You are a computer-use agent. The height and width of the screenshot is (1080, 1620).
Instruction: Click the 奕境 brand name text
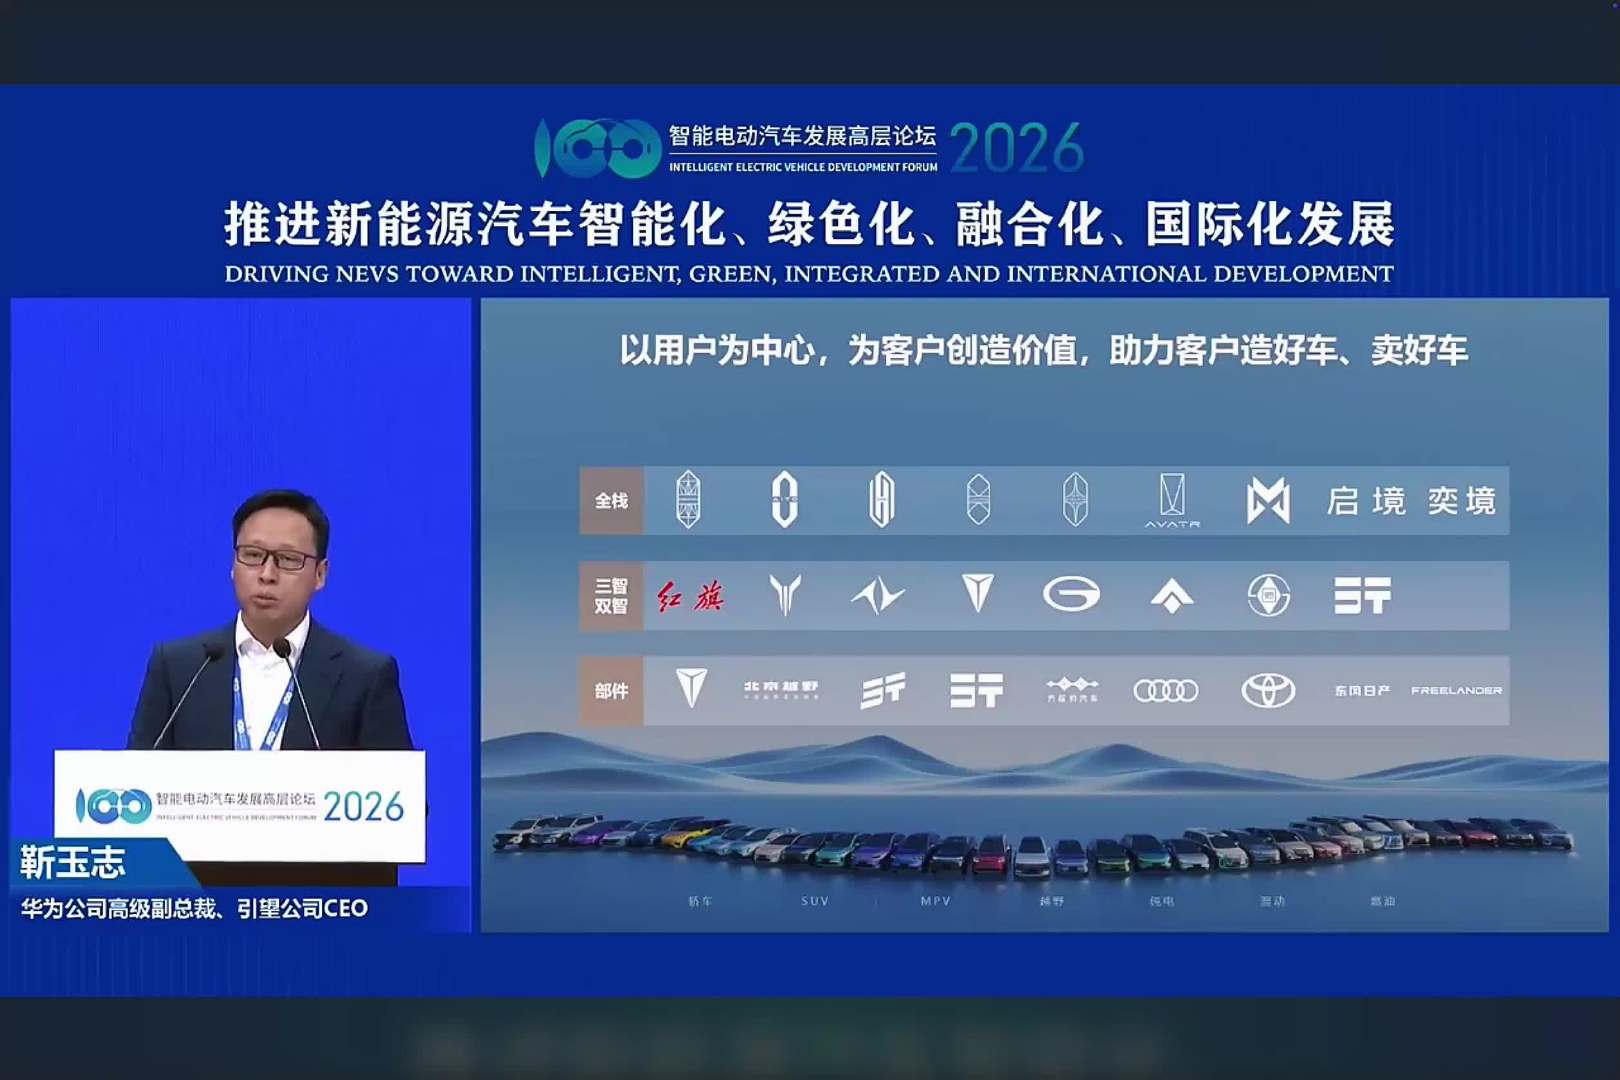point(1460,501)
